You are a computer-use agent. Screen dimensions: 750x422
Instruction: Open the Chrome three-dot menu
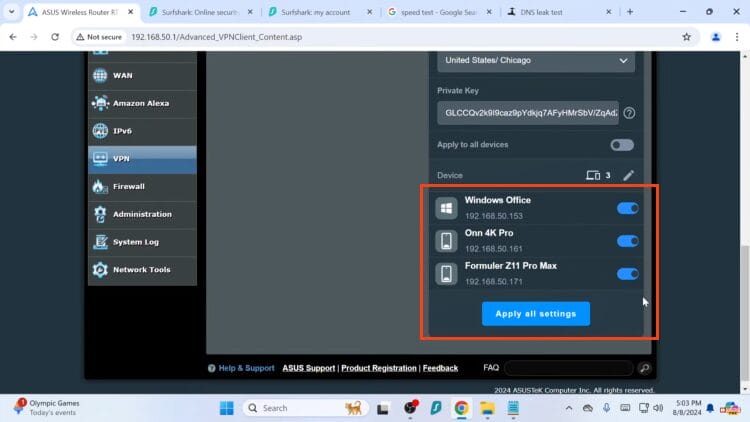coord(737,37)
